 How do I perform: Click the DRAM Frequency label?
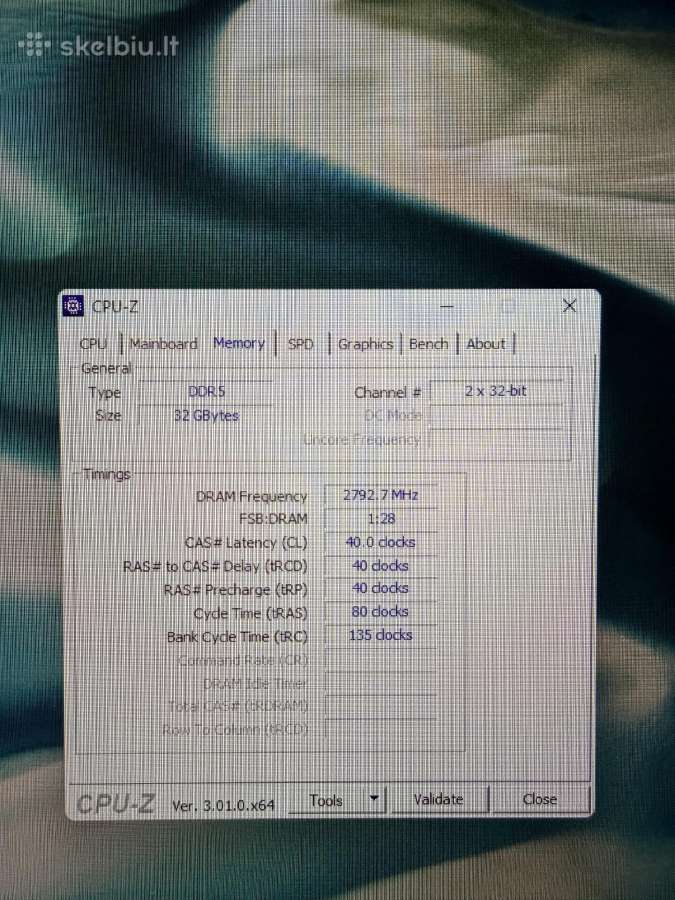251,496
